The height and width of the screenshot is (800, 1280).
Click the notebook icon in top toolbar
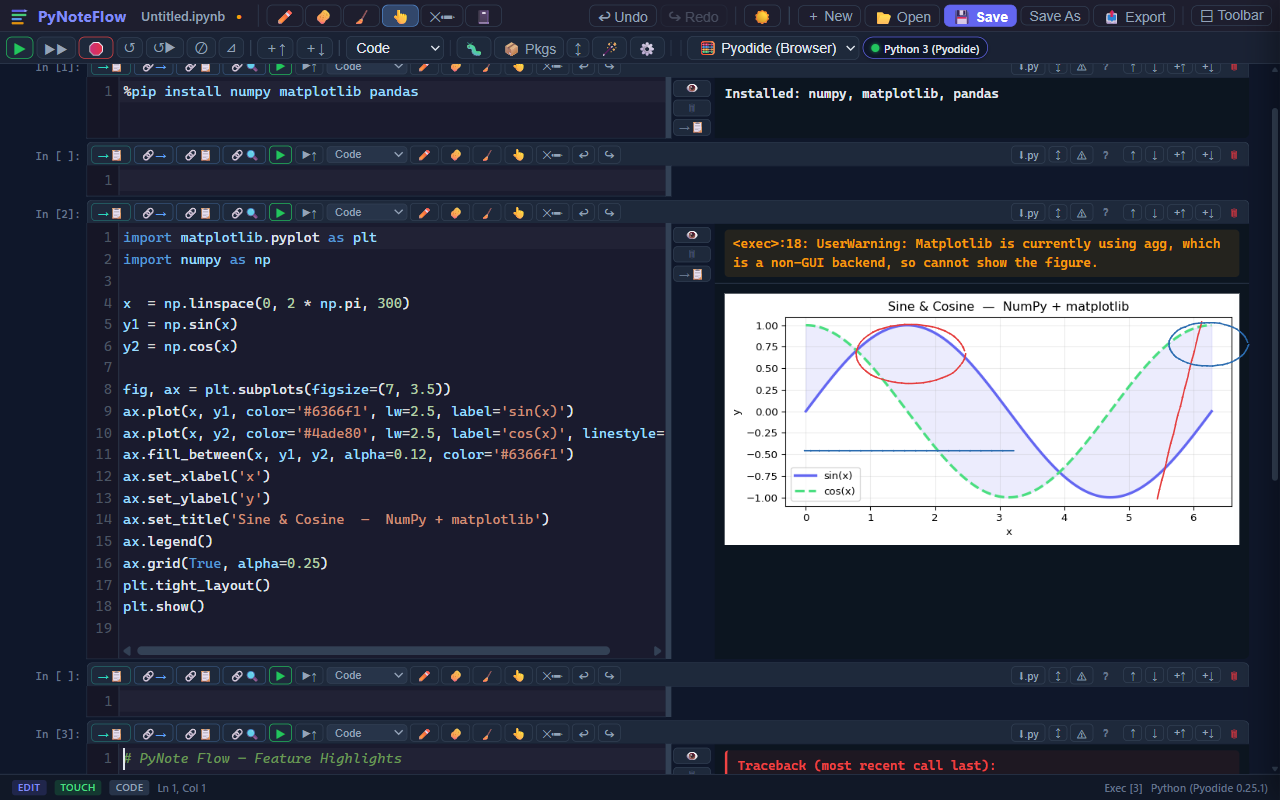tap(484, 16)
